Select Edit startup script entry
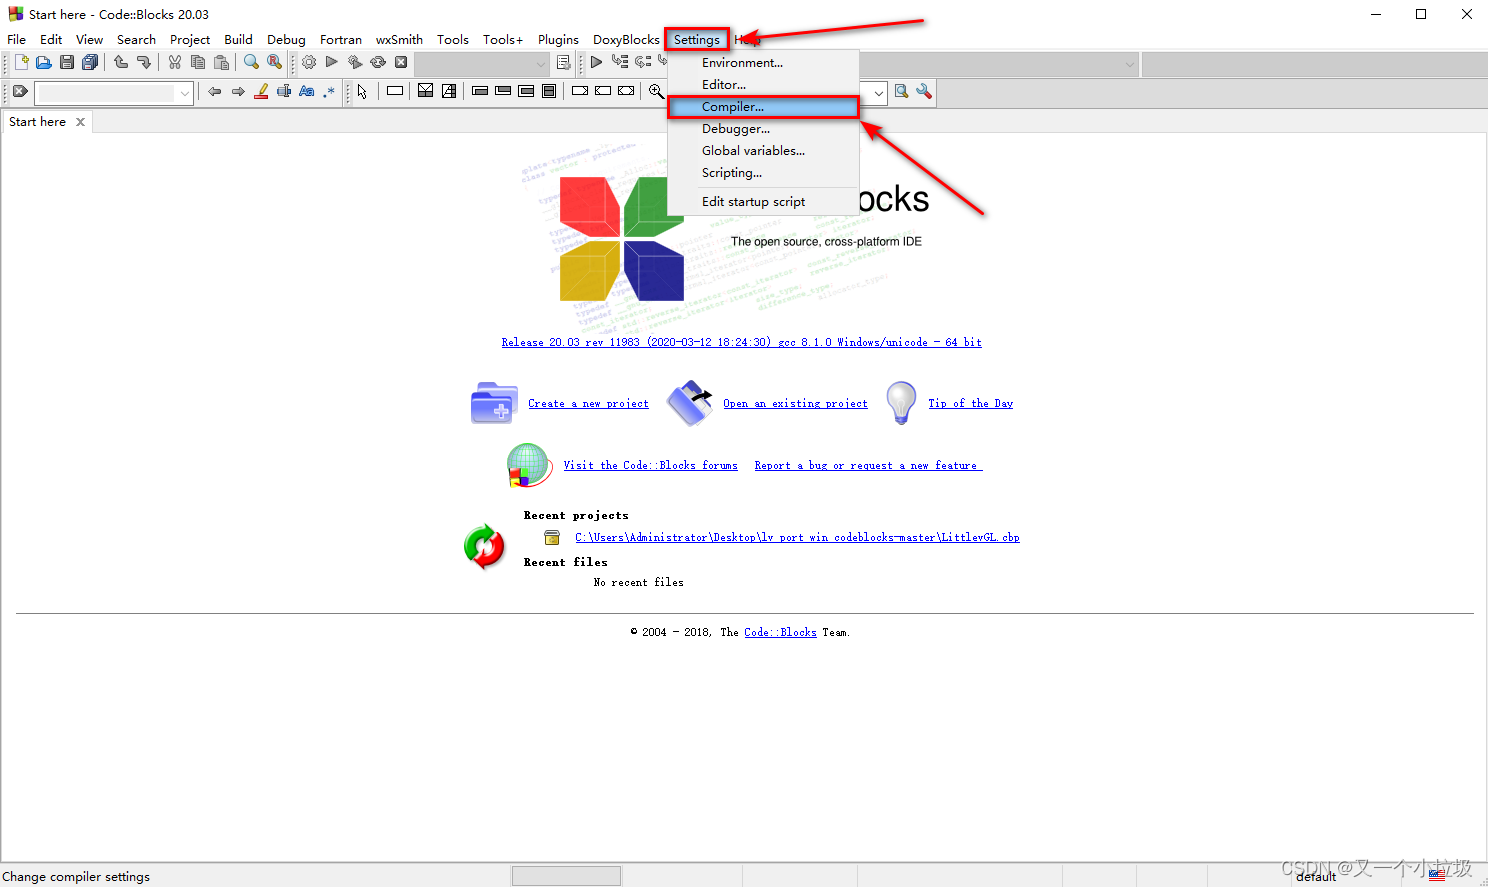This screenshot has width=1488, height=887. [763, 202]
